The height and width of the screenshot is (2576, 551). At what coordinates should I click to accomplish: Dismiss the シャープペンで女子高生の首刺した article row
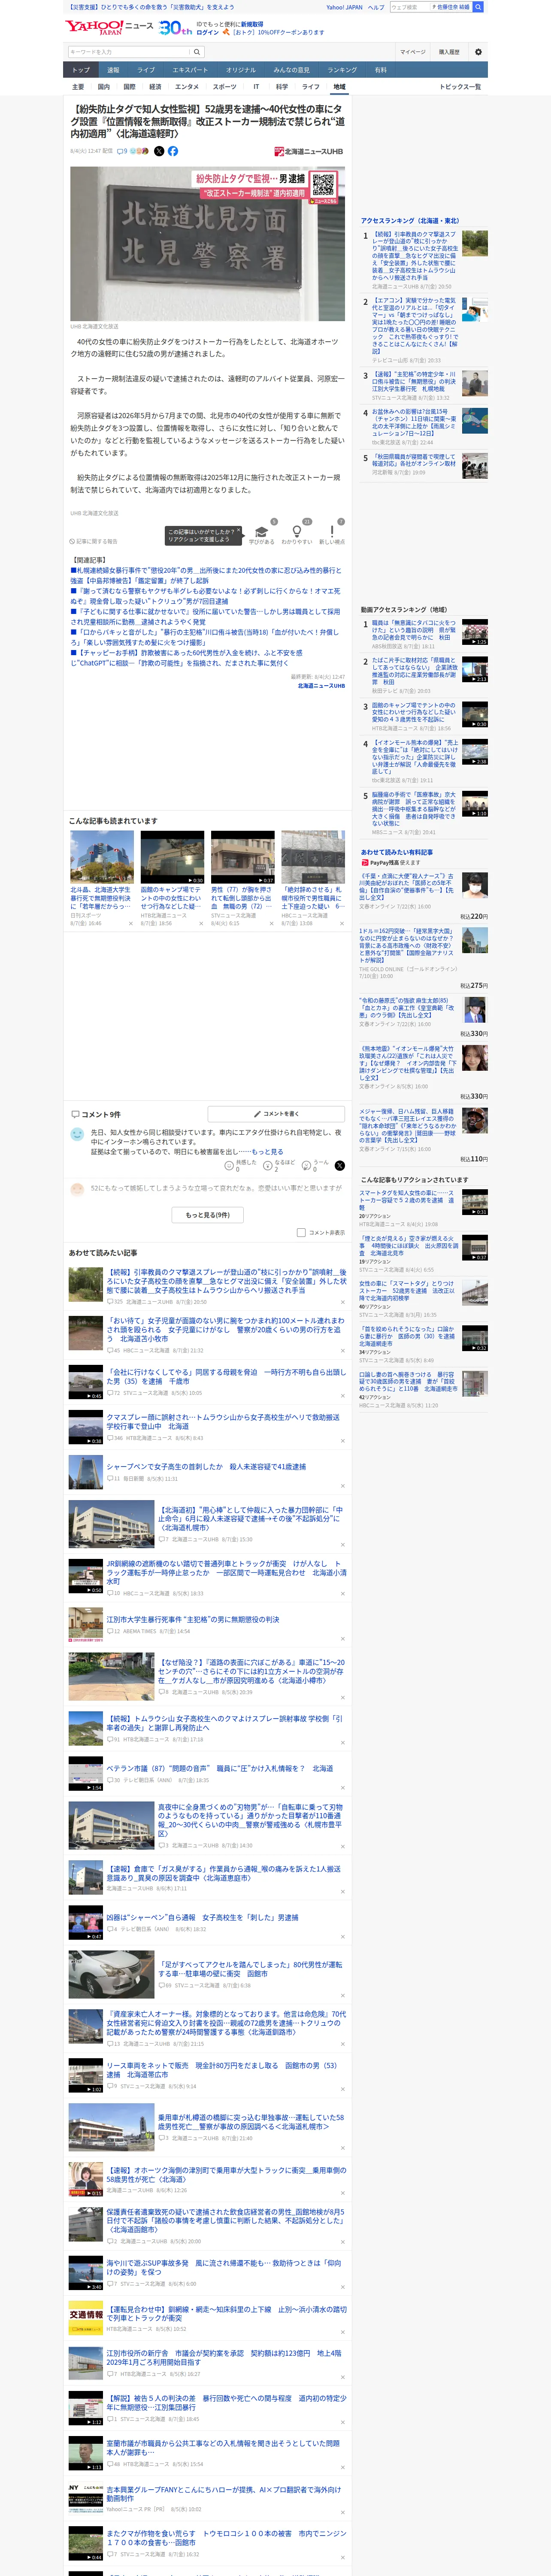pyautogui.click(x=343, y=1485)
